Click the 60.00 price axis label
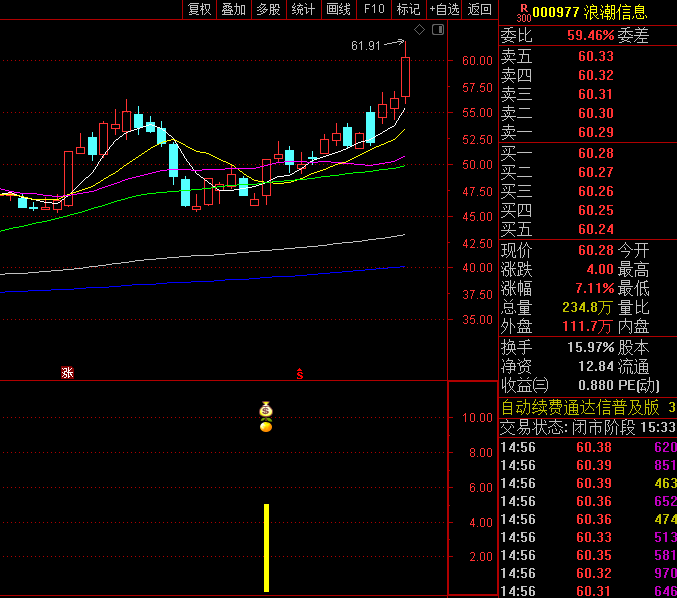 (x=477, y=60)
